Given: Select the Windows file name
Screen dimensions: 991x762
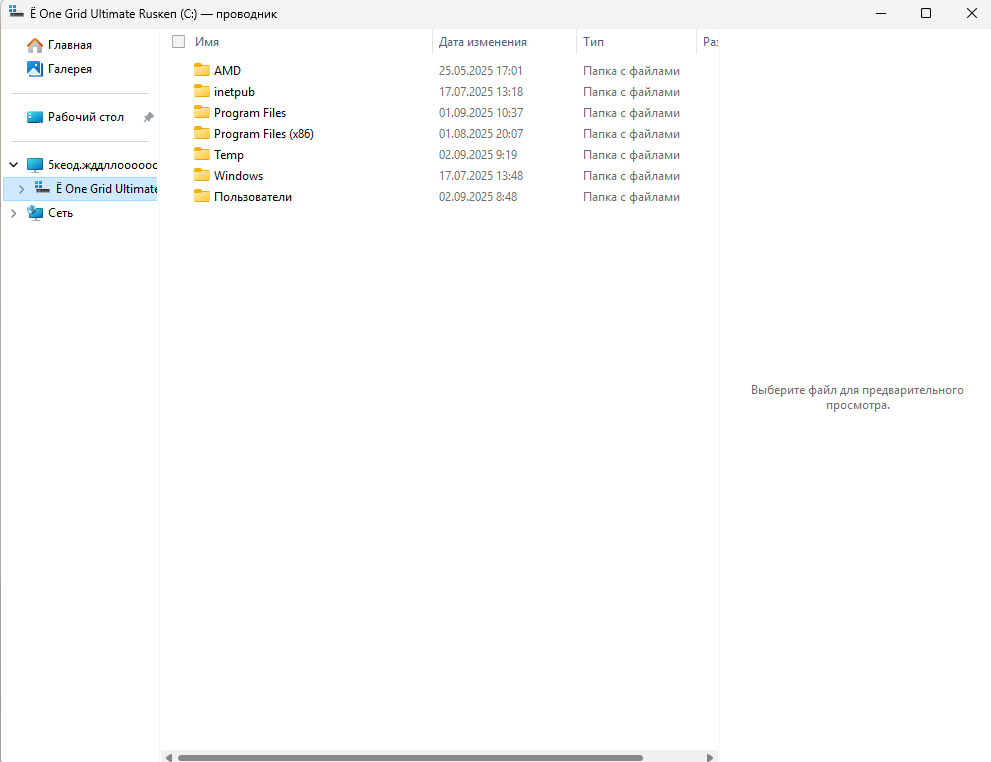Looking at the screenshot, I should [238, 176].
